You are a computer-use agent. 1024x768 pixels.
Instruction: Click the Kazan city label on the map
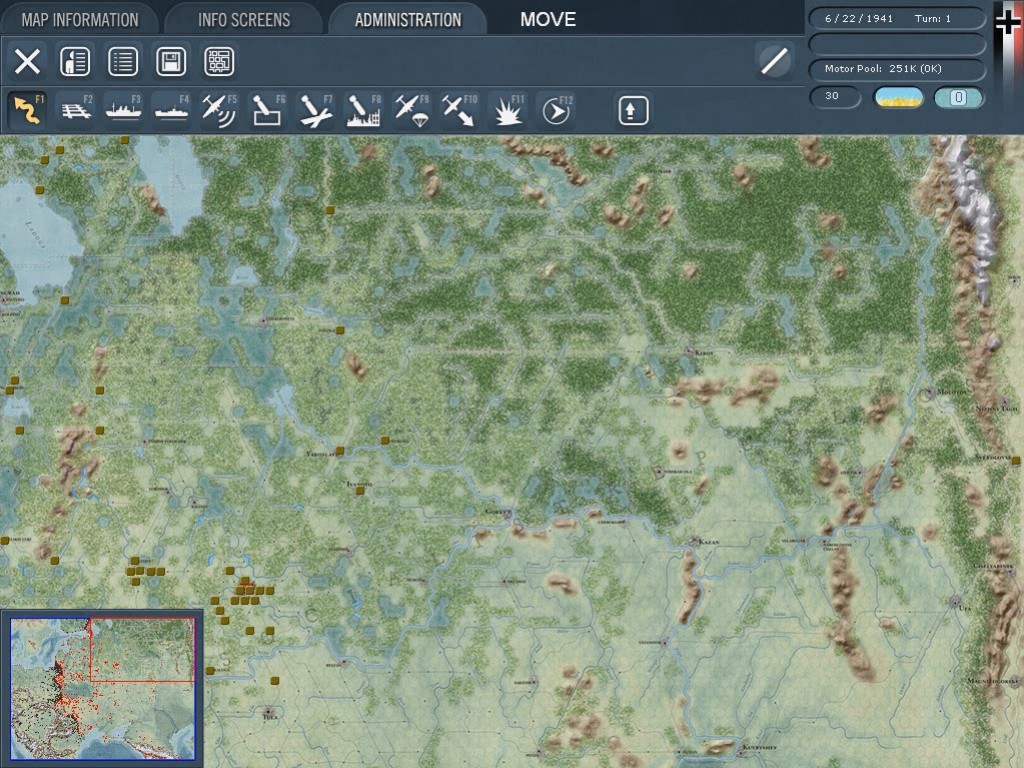[x=709, y=542]
